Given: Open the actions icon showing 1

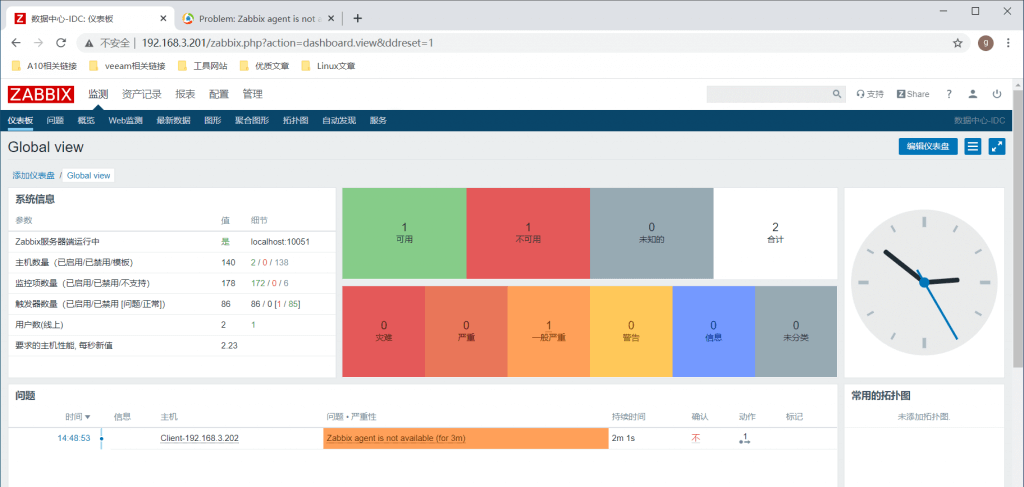Looking at the screenshot, I should pos(744,438).
